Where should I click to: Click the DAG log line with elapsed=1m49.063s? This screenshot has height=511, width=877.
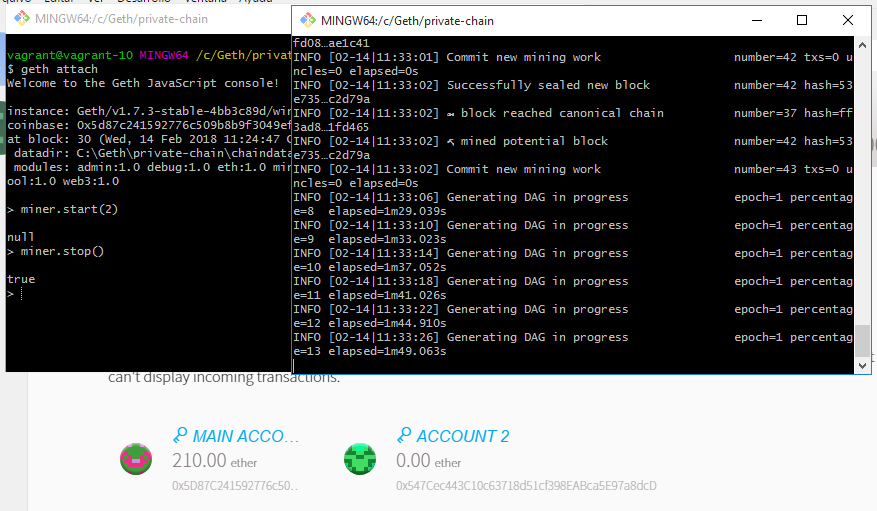coord(573,344)
